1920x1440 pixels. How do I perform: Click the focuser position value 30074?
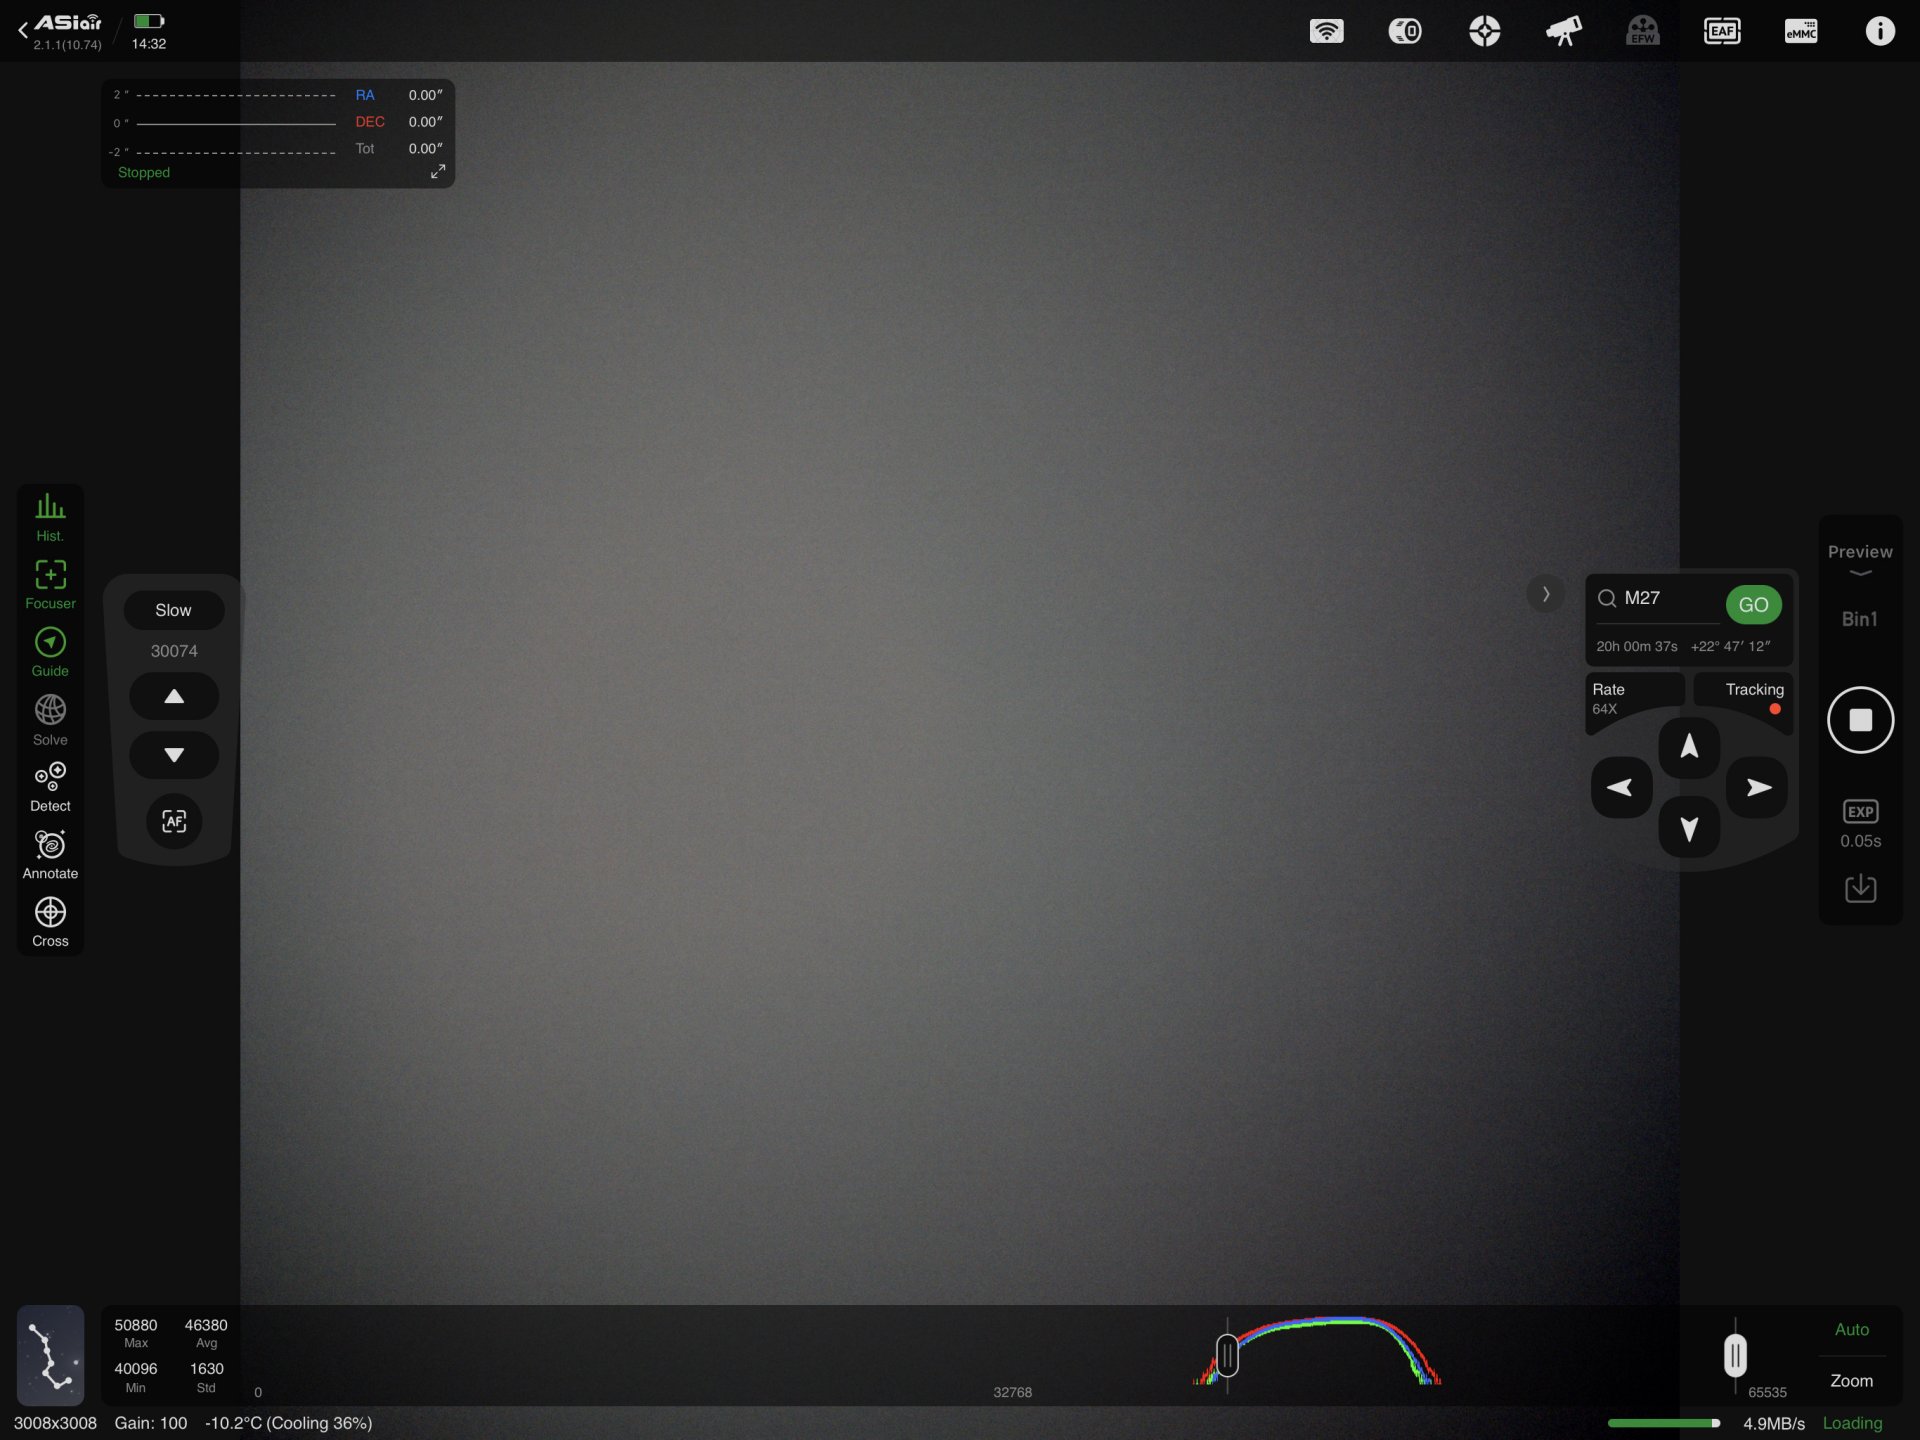pos(174,651)
